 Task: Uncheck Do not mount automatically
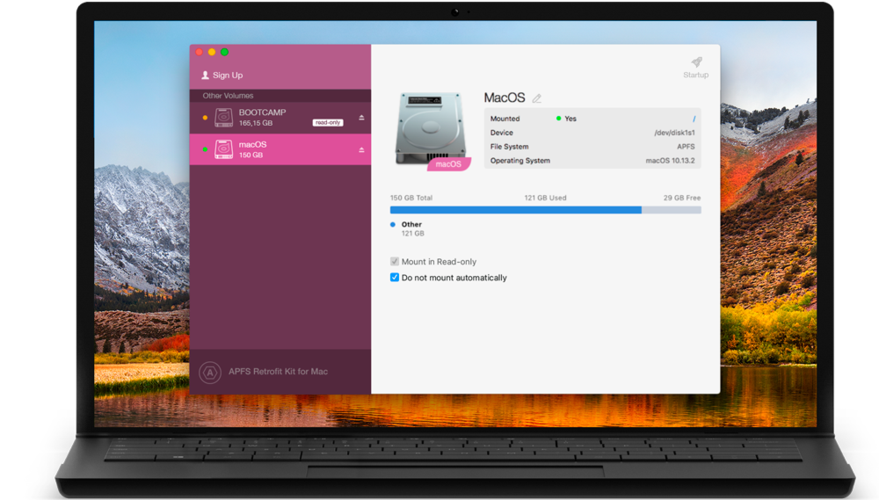pos(395,277)
